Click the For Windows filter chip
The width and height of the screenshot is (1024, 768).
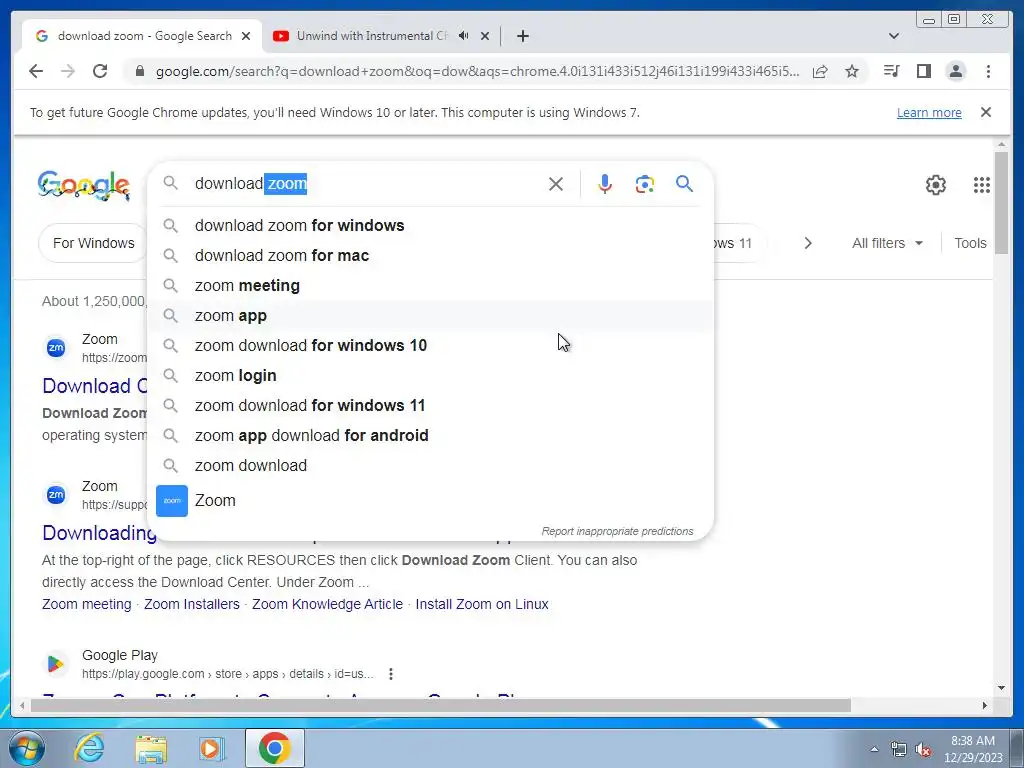93,243
